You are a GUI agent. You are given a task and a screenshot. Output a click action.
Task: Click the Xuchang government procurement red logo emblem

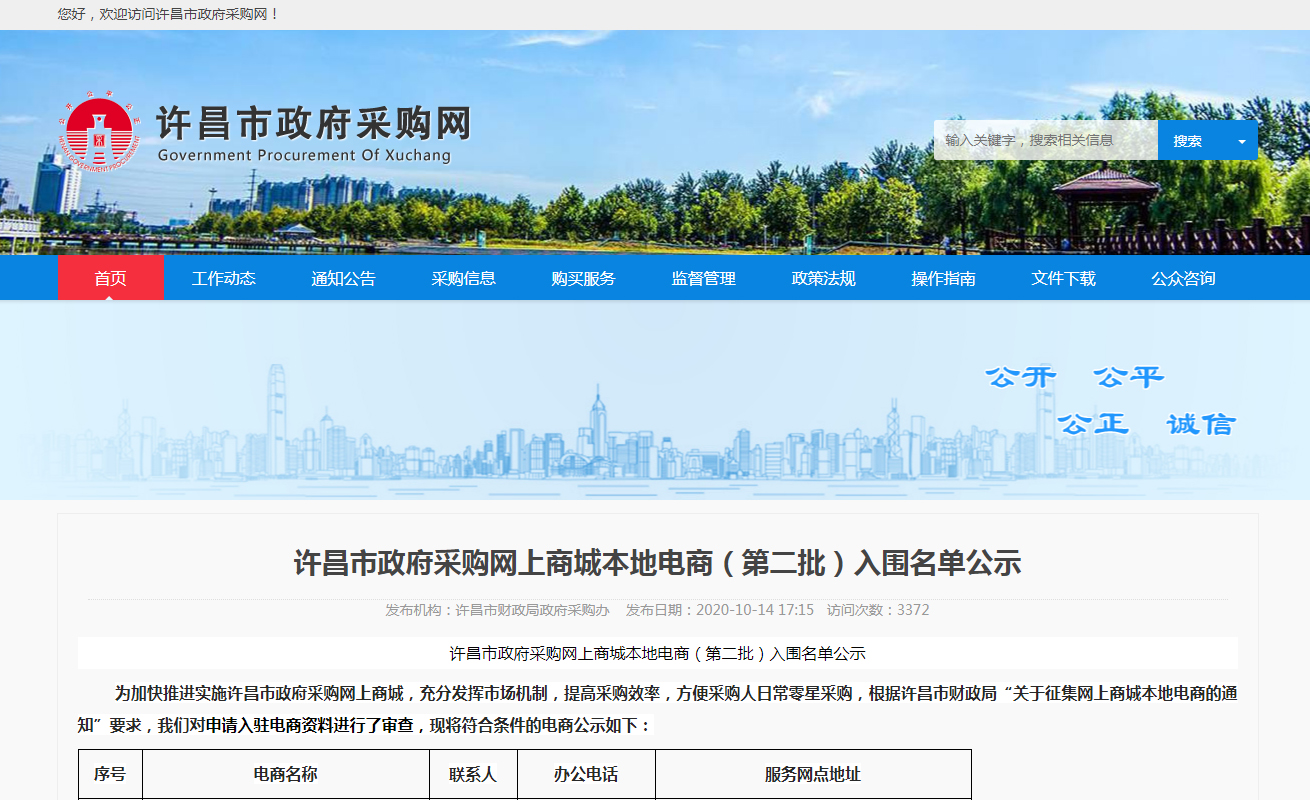click(99, 132)
